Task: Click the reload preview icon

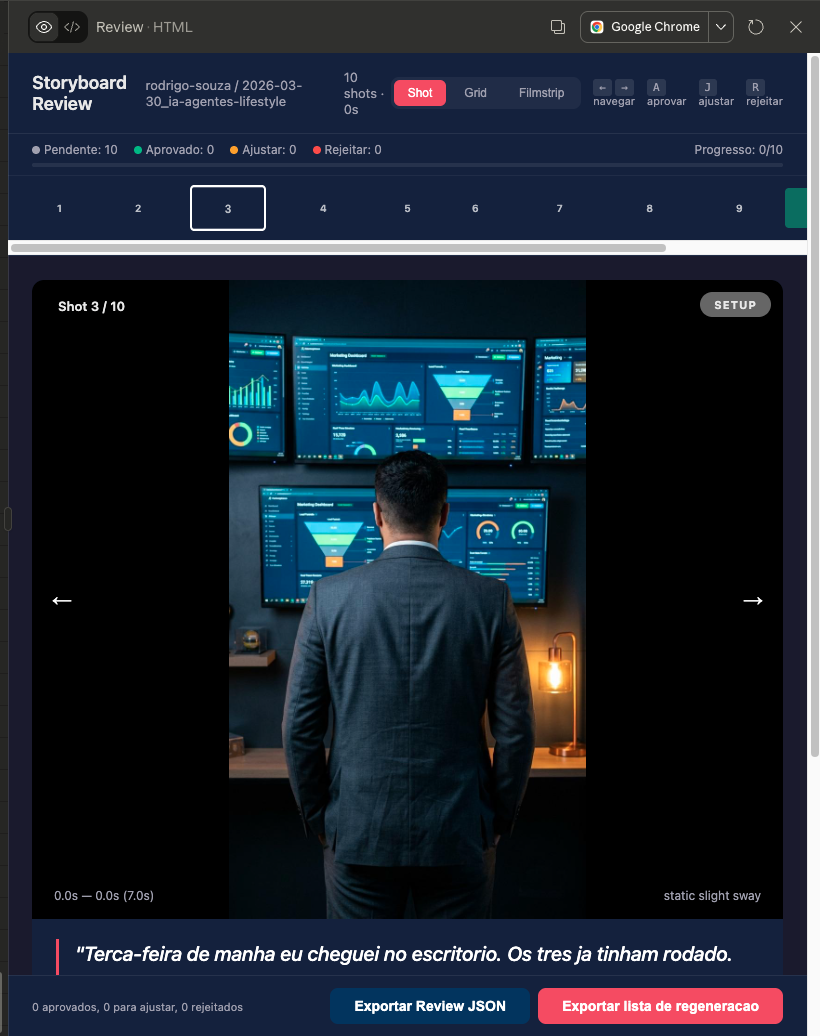Action: click(756, 27)
